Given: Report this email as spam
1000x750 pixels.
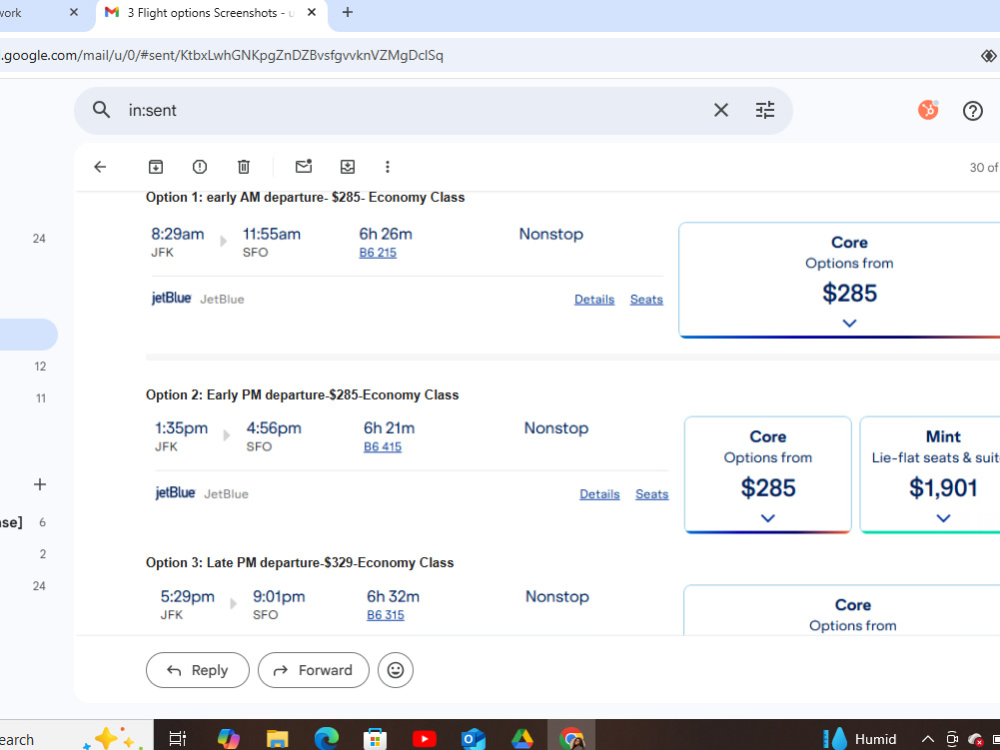Looking at the screenshot, I should (200, 167).
